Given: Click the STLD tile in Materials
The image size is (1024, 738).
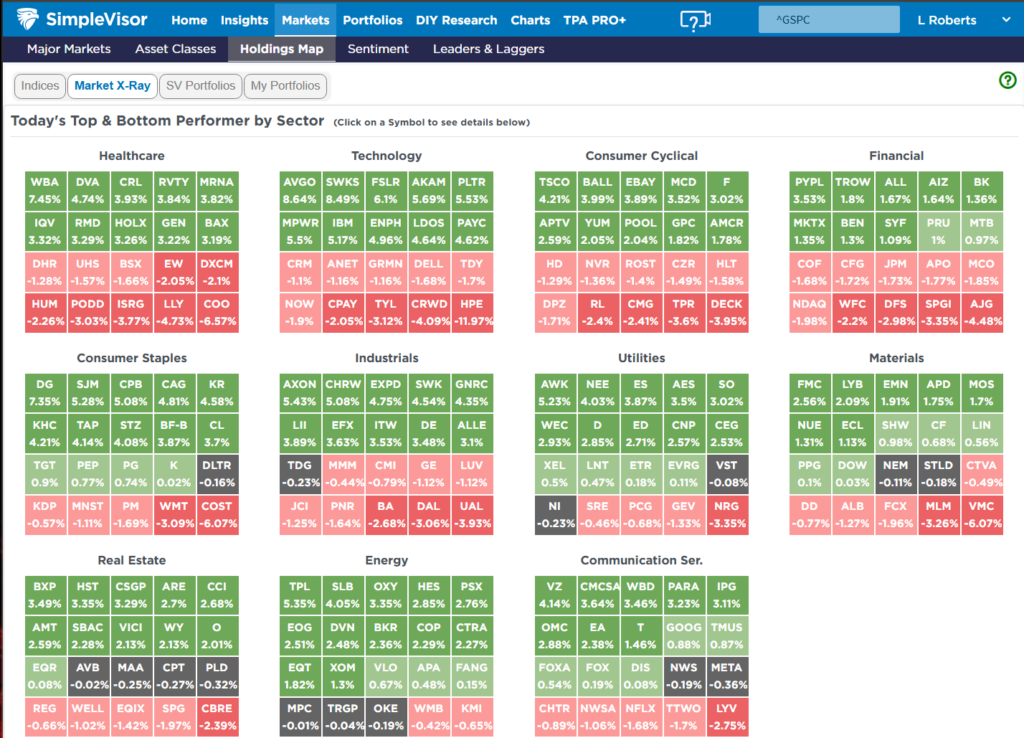Looking at the screenshot, I should (x=938, y=474).
